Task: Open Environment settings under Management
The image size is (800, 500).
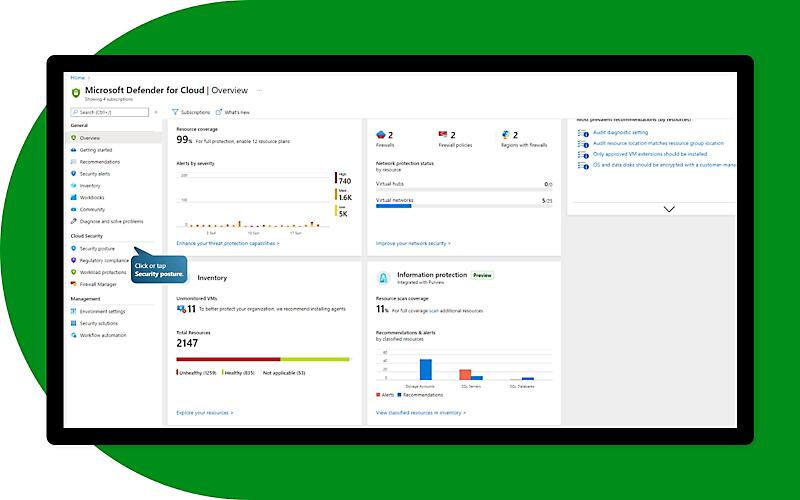Action: click(102, 311)
